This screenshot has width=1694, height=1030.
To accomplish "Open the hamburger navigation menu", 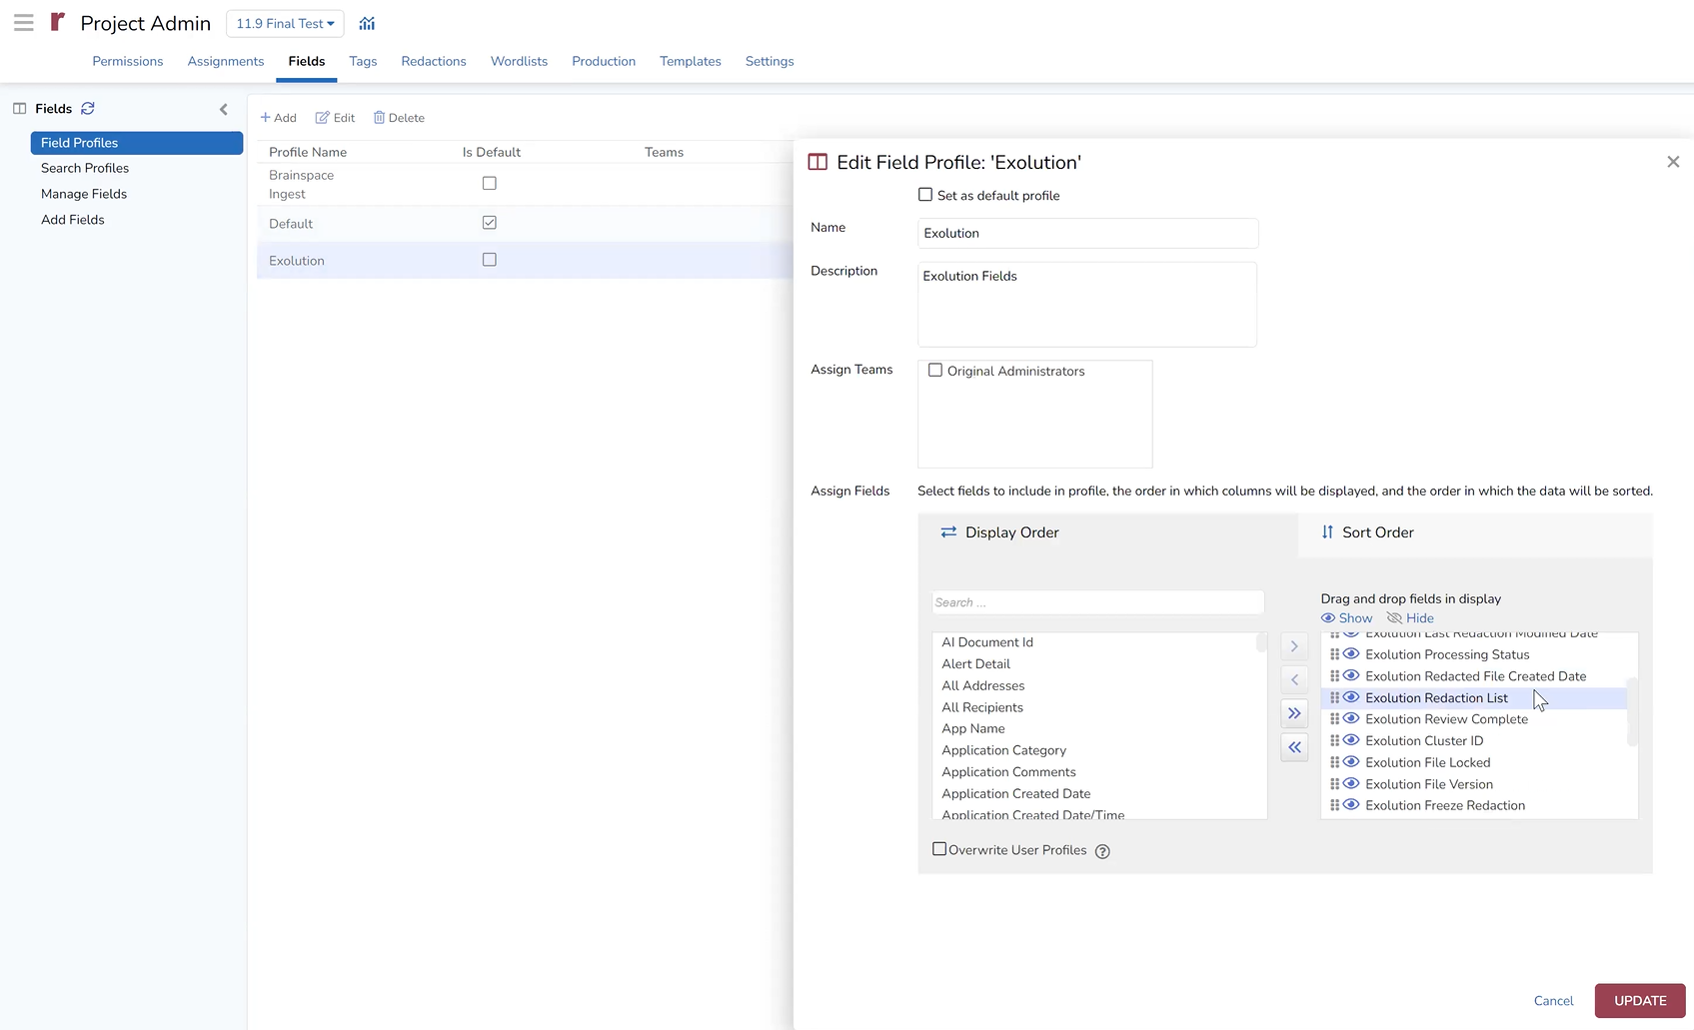I will tap(23, 23).
